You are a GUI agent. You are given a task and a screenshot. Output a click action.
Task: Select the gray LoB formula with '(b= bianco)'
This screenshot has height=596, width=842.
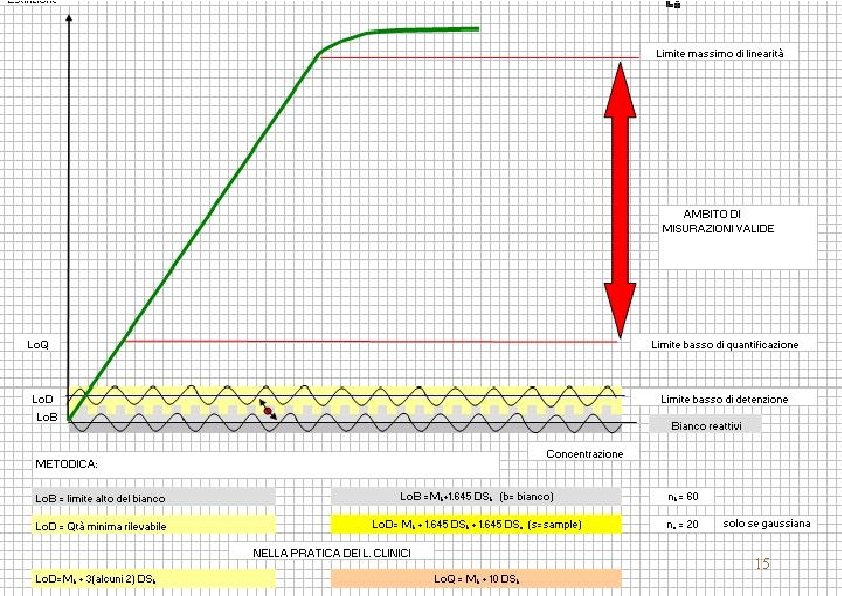(476, 497)
